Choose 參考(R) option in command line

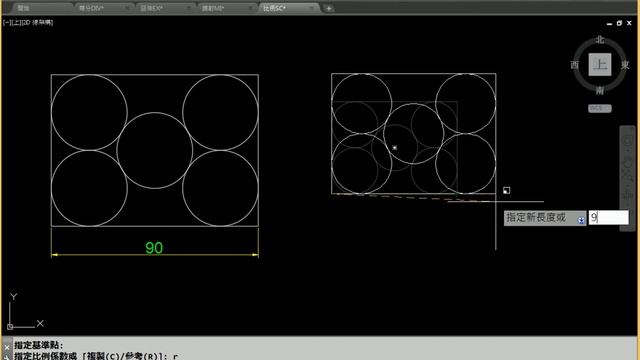tap(142, 356)
